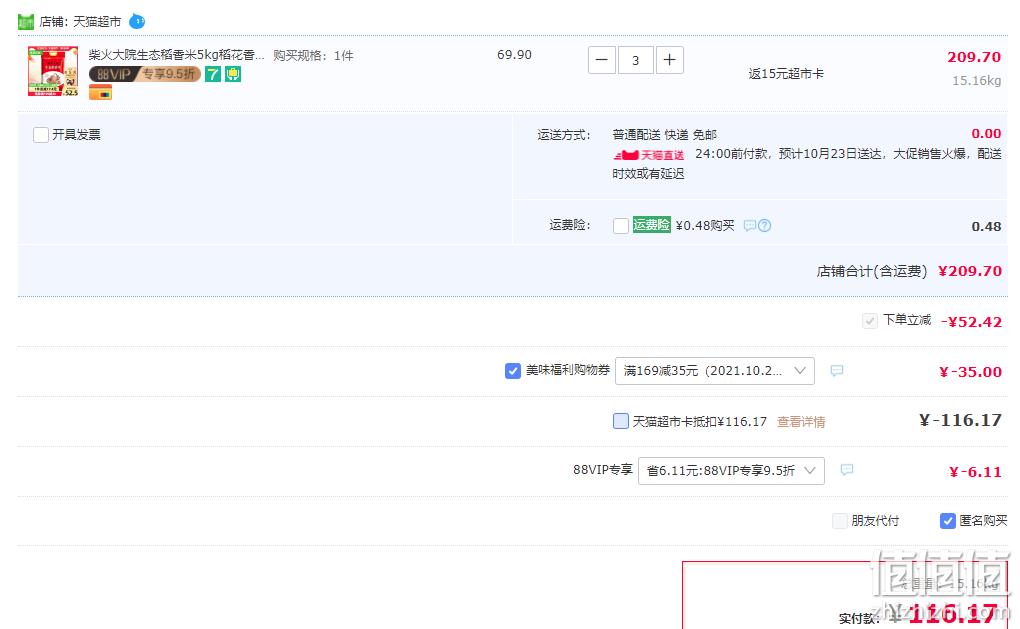
Task: Click the unit price 69.90
Action: [x=515, y=55]
